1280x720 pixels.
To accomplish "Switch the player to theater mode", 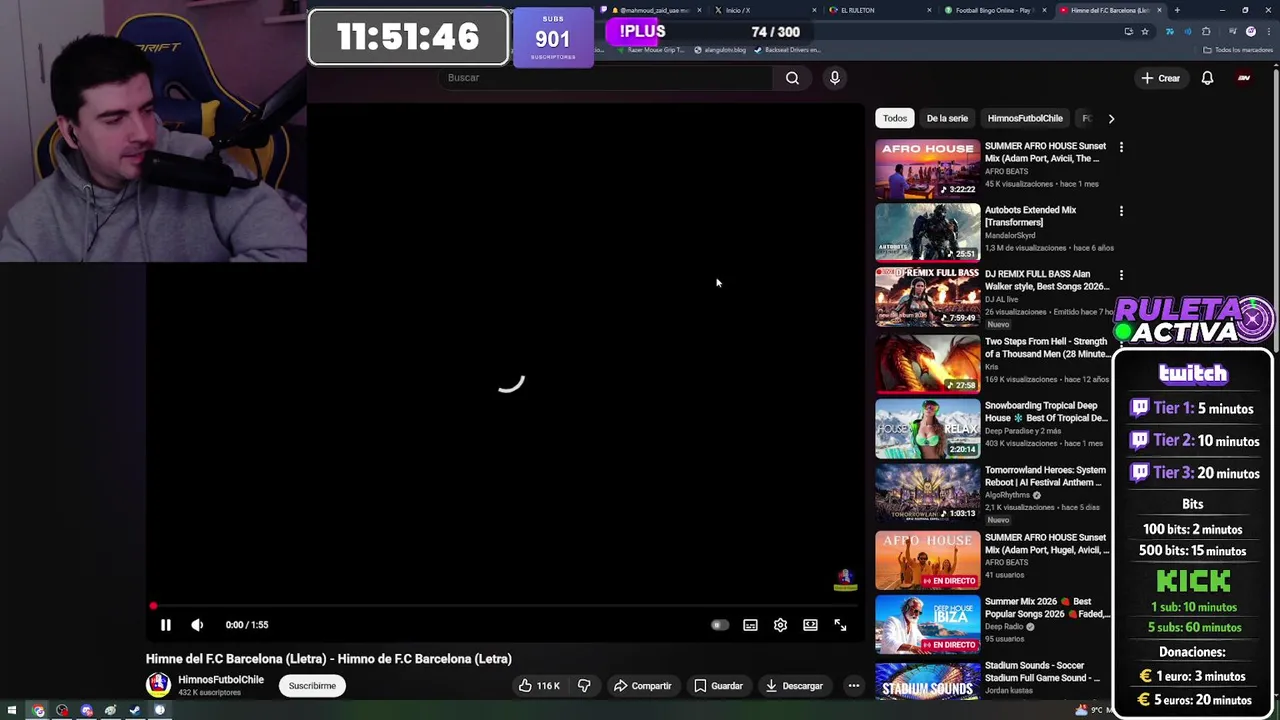I will click(x=810, y=625).
